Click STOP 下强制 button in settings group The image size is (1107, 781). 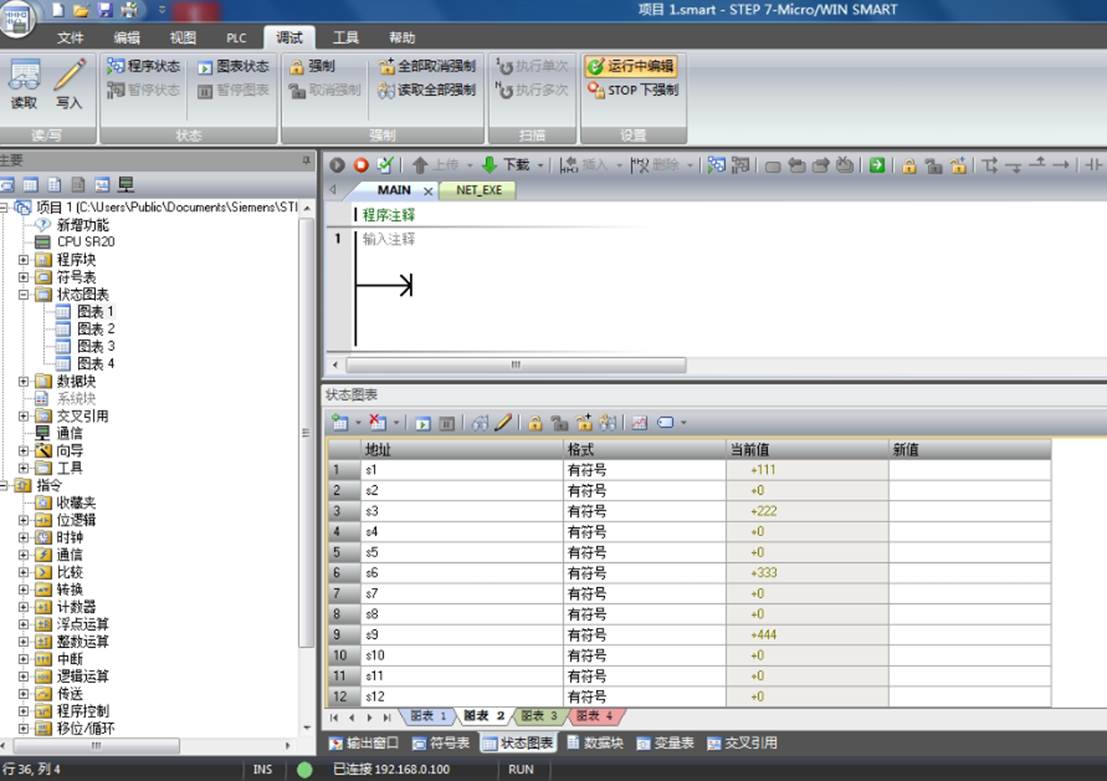[x=633, y=90]
